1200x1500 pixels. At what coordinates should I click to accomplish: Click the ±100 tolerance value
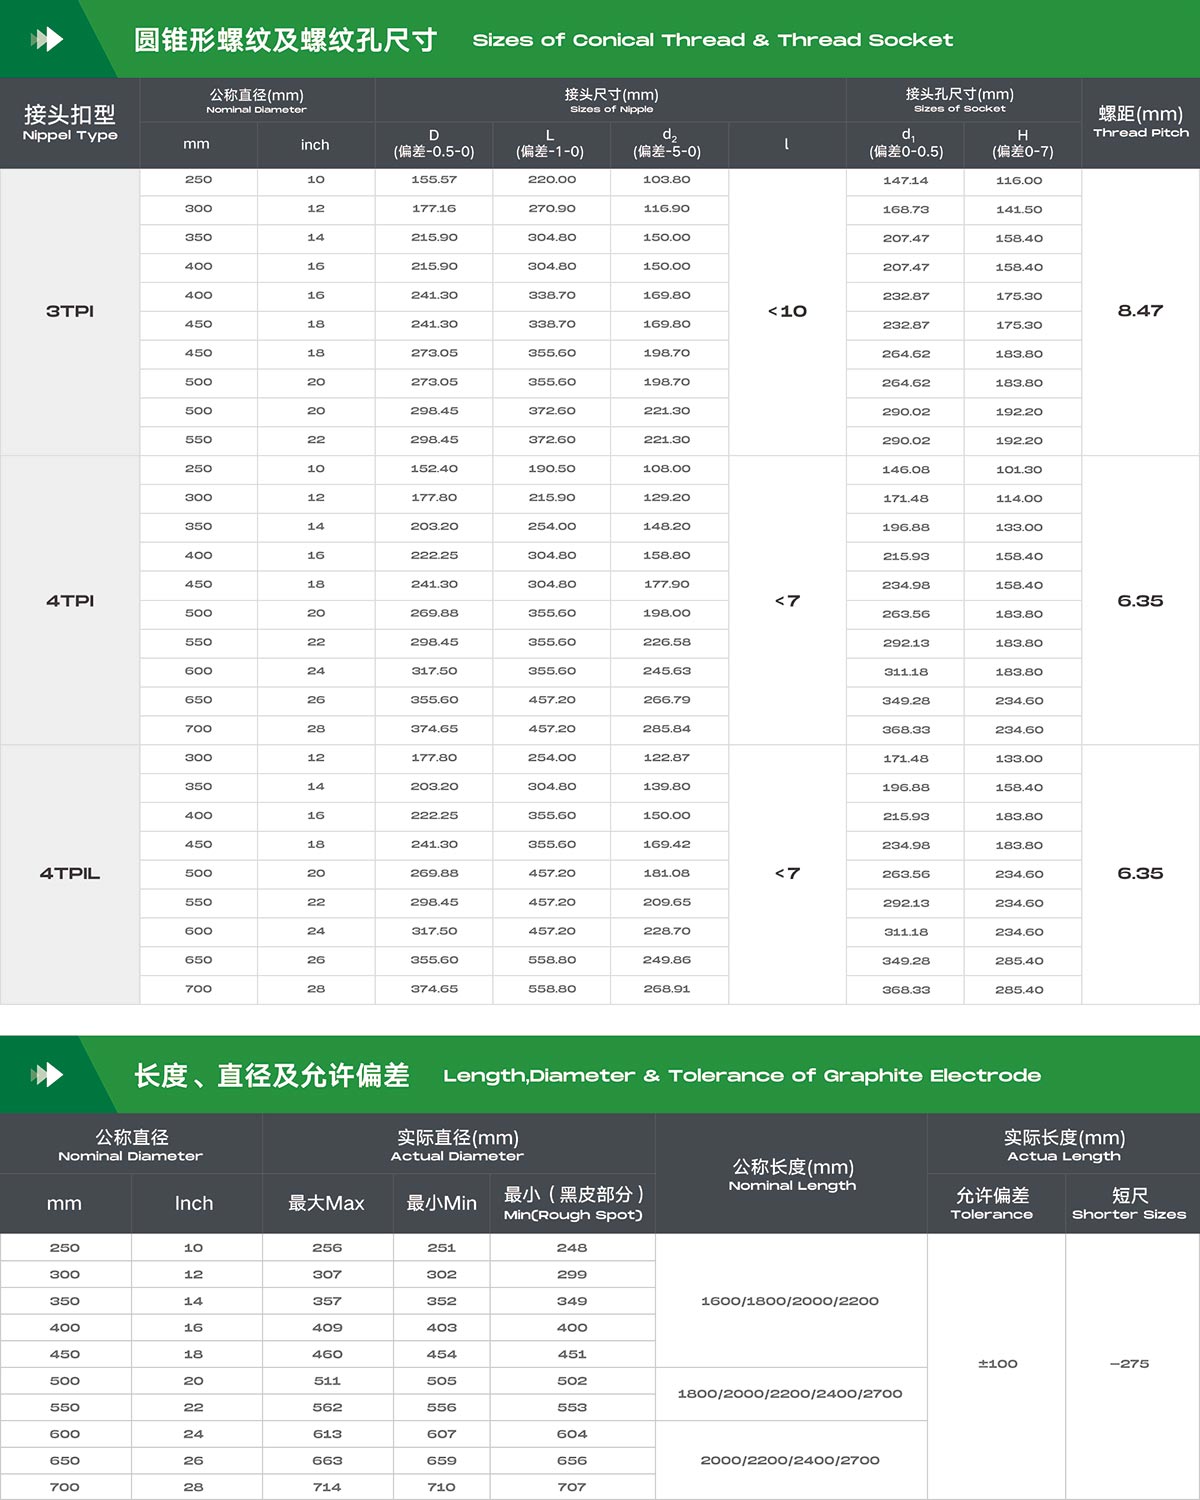[997, 1364]
